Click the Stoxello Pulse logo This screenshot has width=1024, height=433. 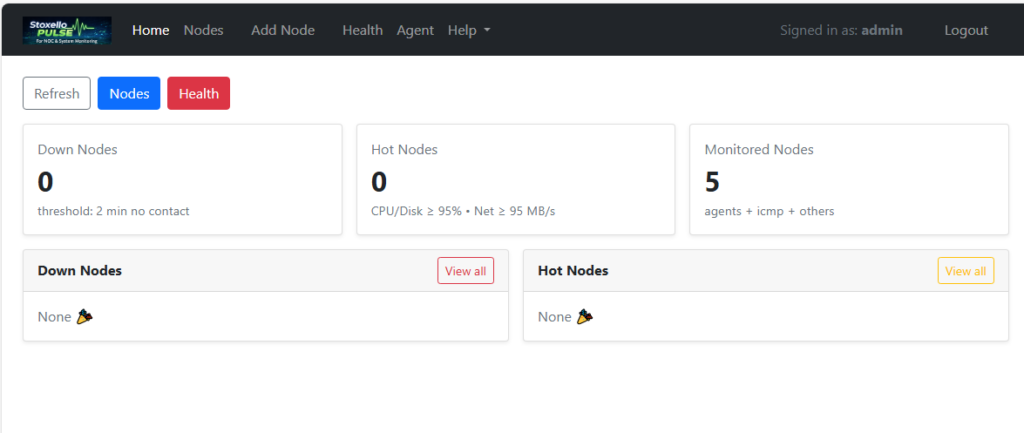pyautogui.click(x=67, y=30)
